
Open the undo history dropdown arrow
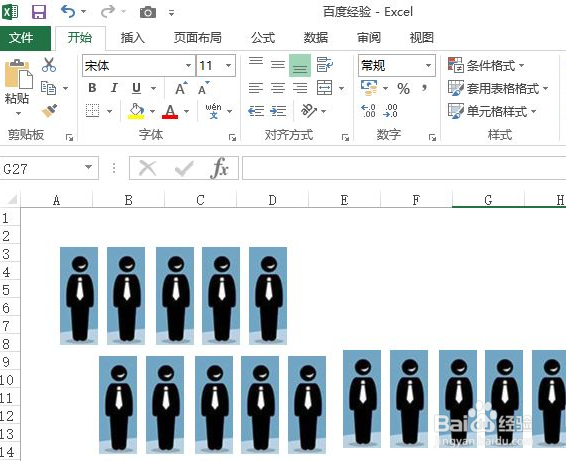(x=84, y=12)
